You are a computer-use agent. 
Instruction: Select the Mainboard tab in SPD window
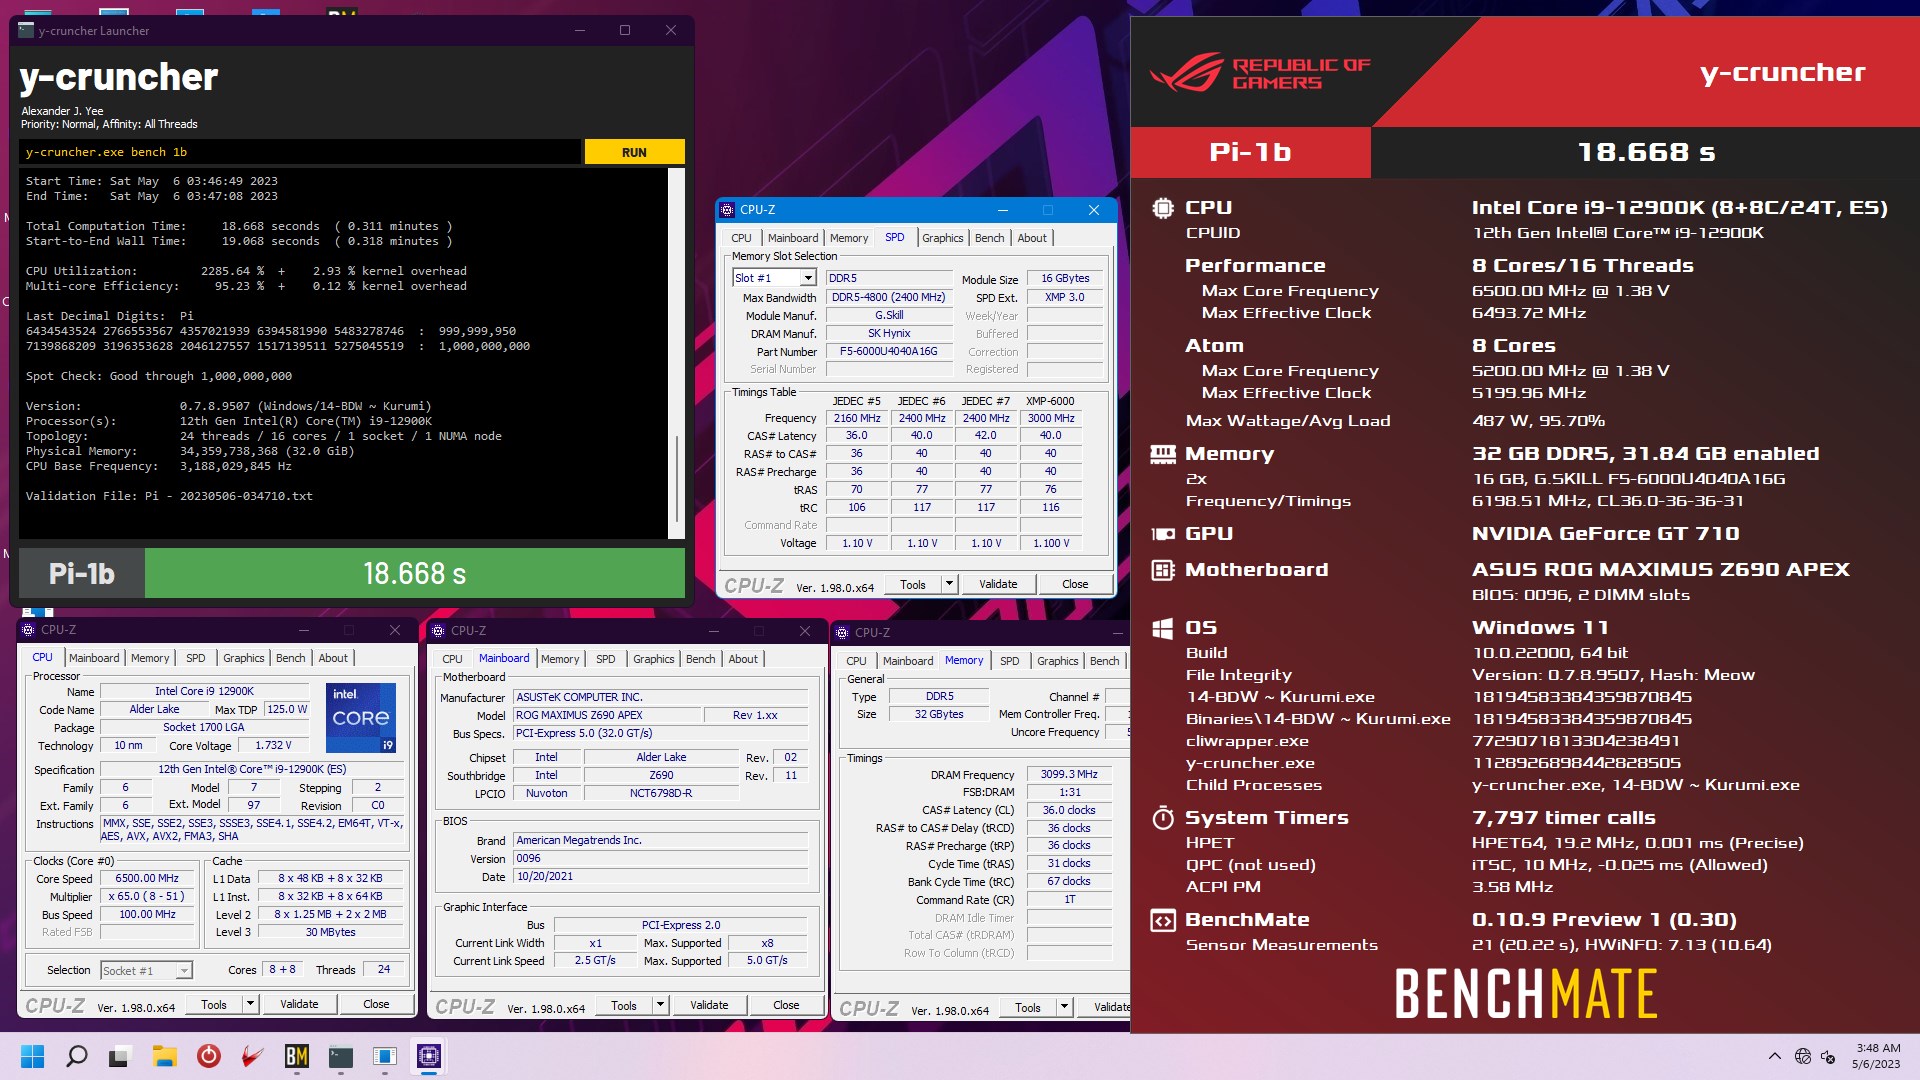[793, 238]
